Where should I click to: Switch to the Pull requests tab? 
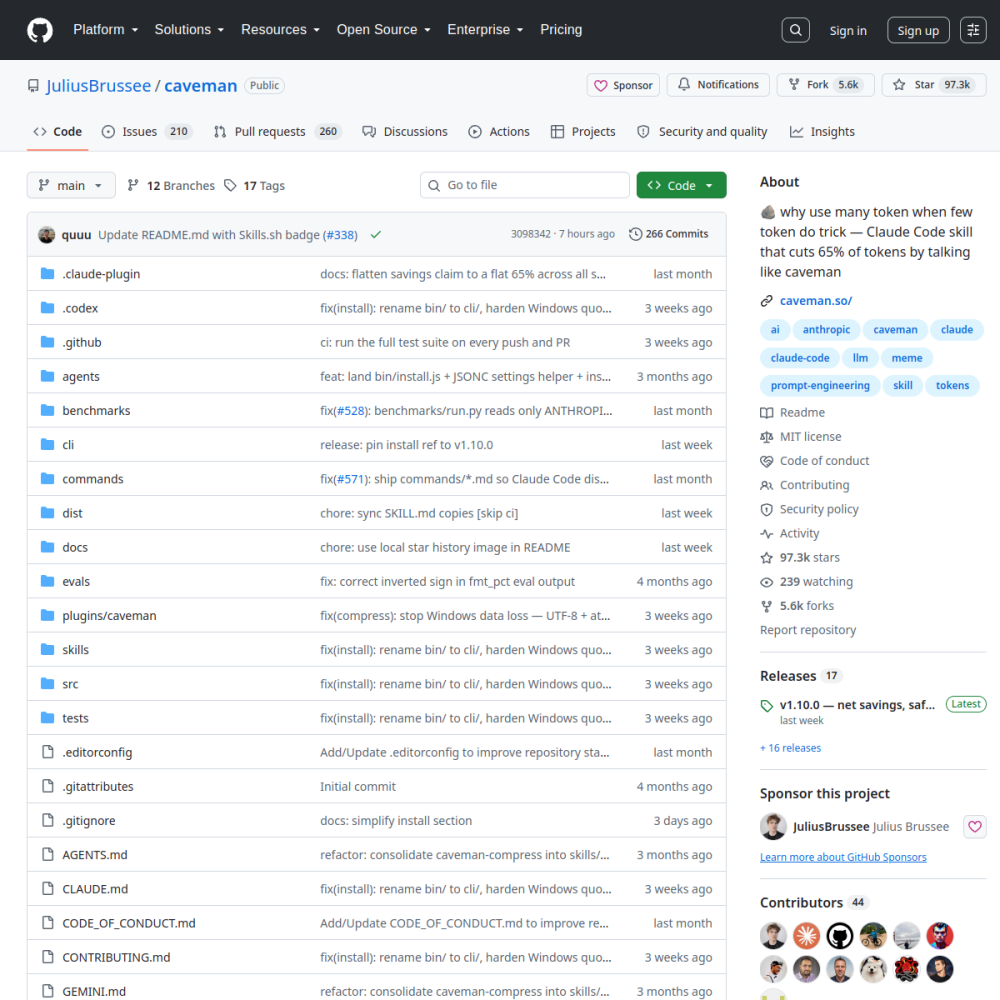(x=277, y=131)
